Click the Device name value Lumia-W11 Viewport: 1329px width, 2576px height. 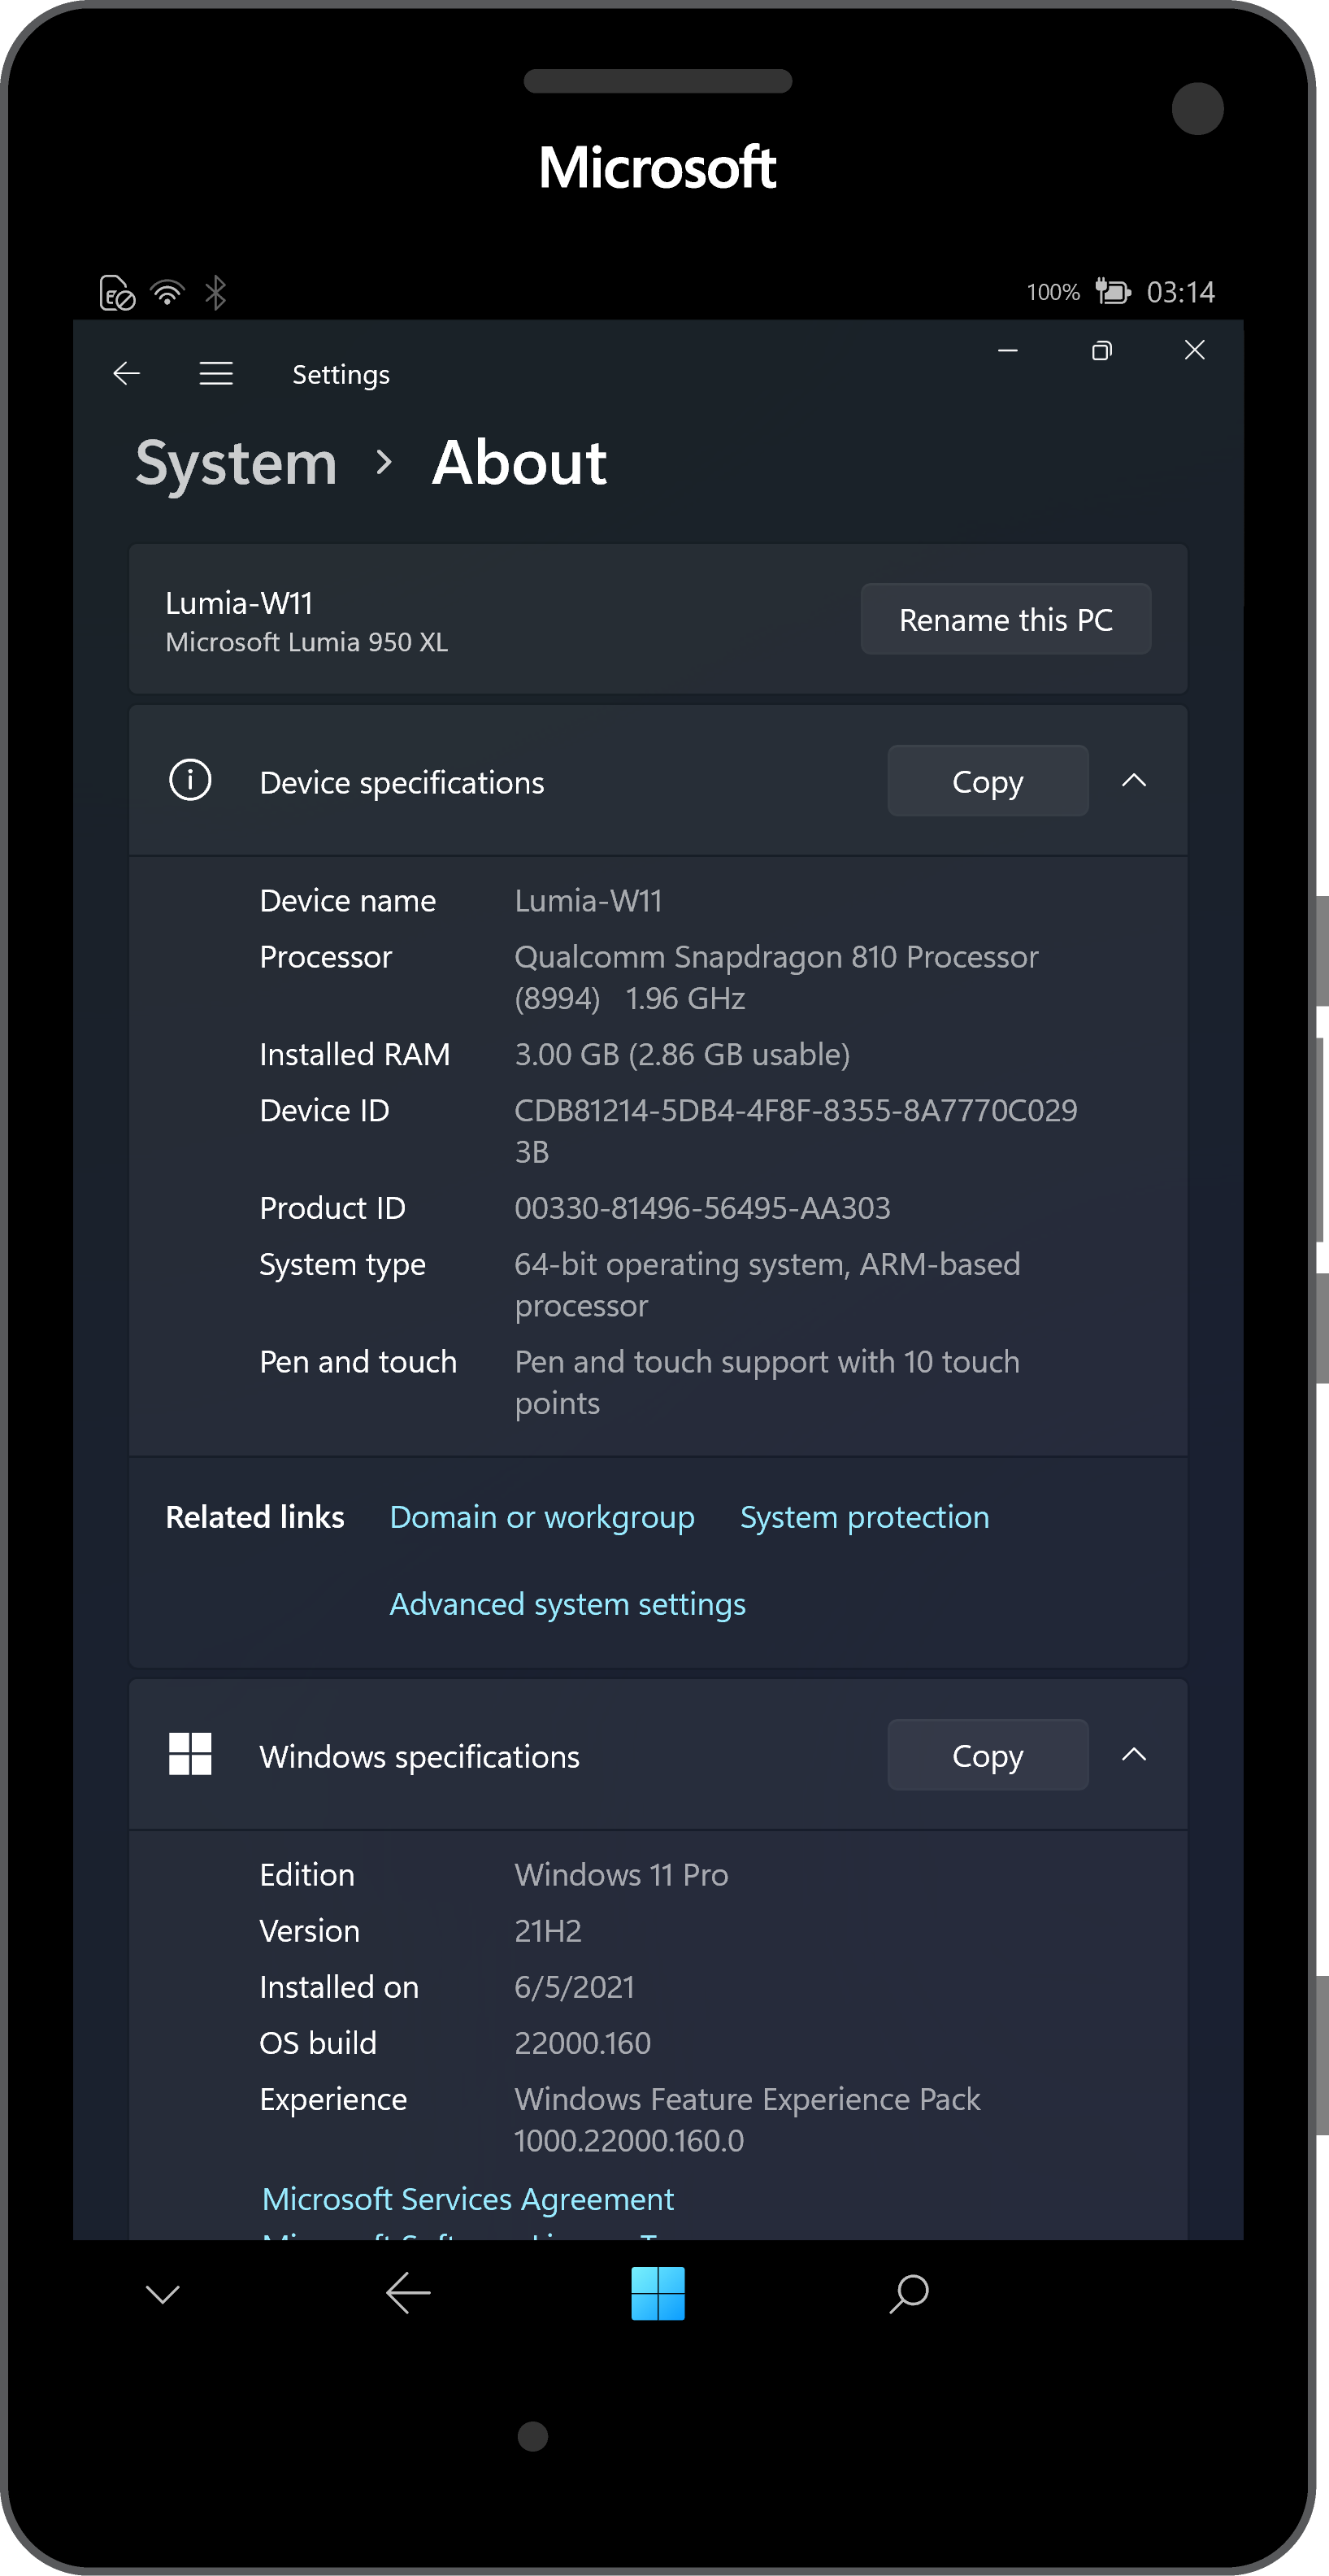588,901
